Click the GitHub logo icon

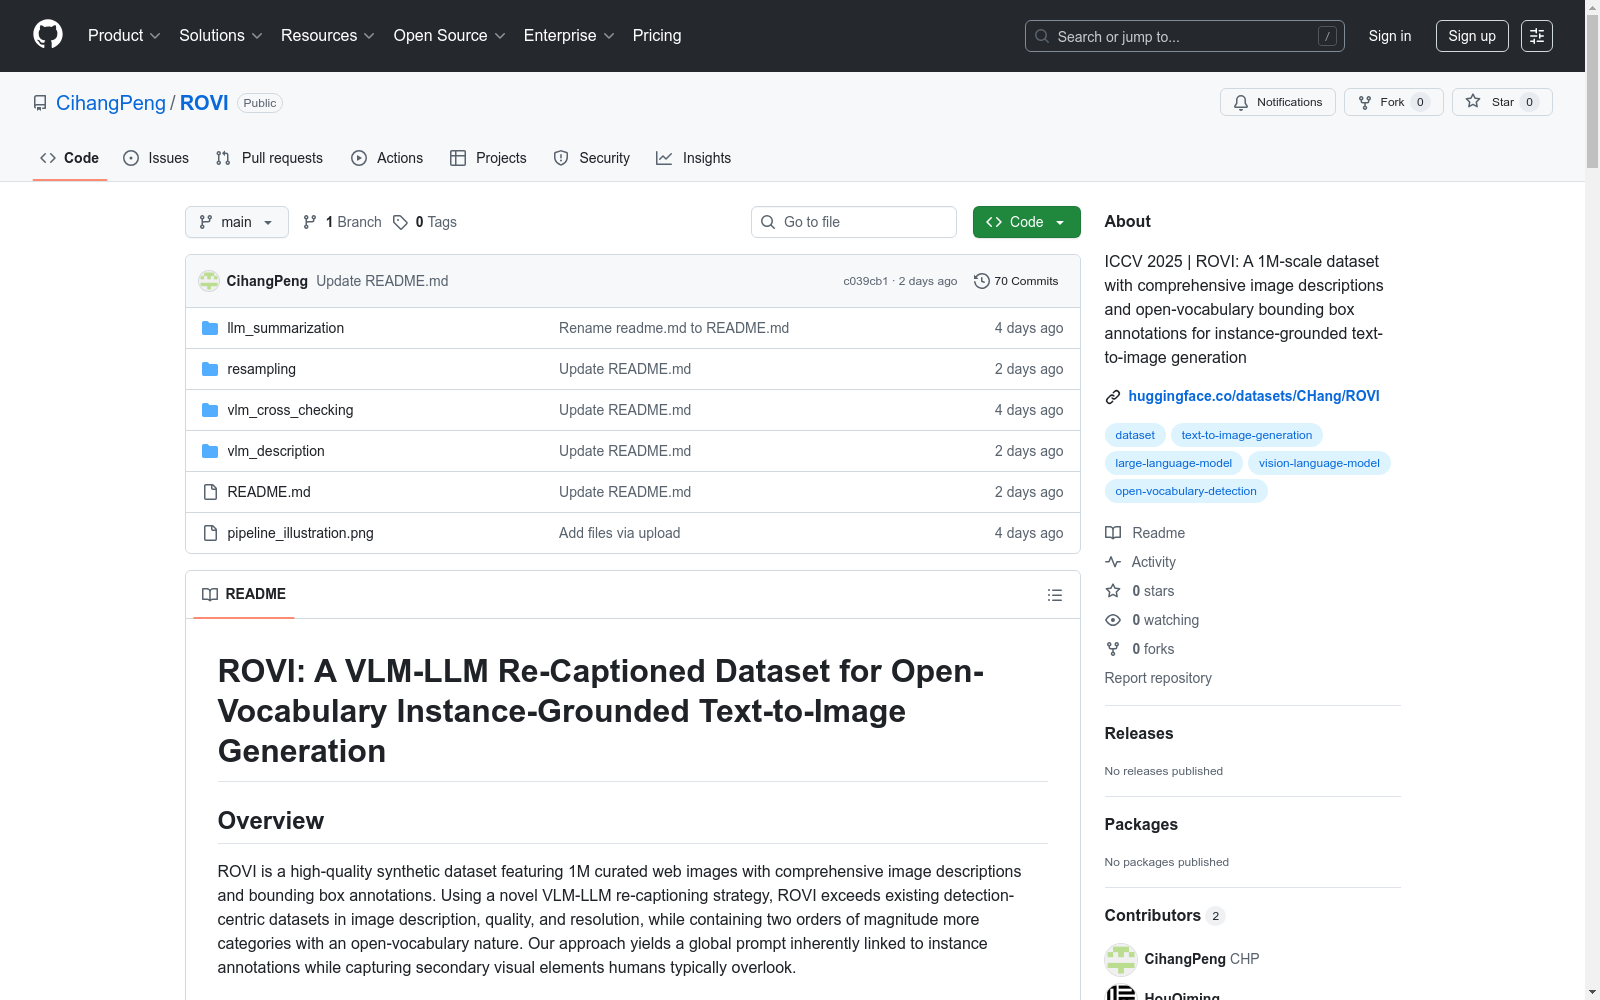(48, 35)
